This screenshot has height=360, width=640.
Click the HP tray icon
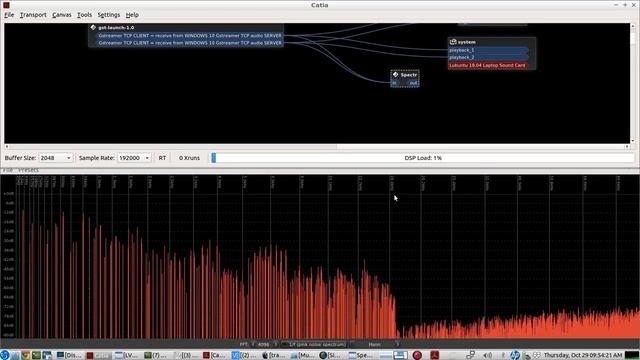[x=515, y=355]
